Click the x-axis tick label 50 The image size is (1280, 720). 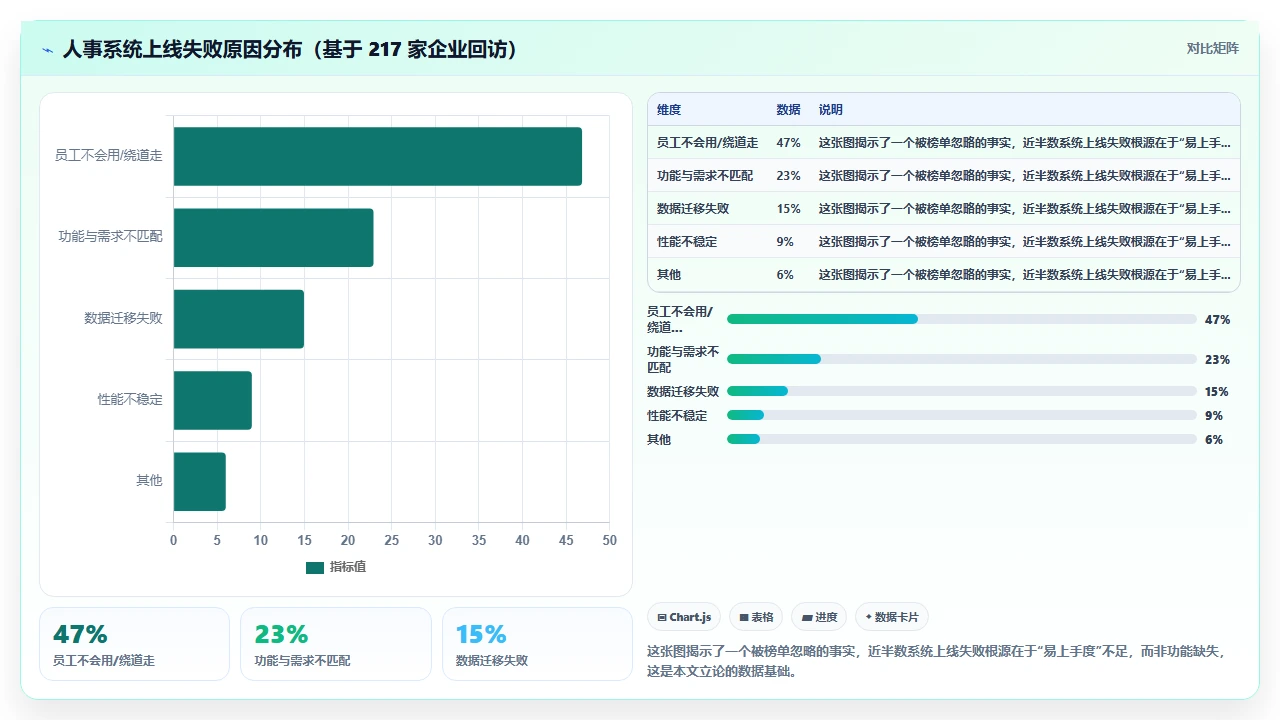coord(609,541)
